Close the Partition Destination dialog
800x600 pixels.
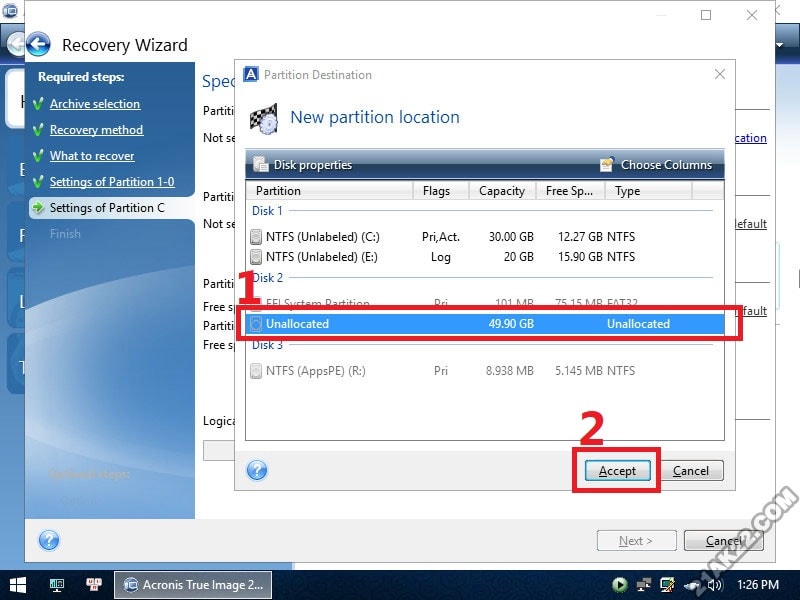click(x=719, y=74)
